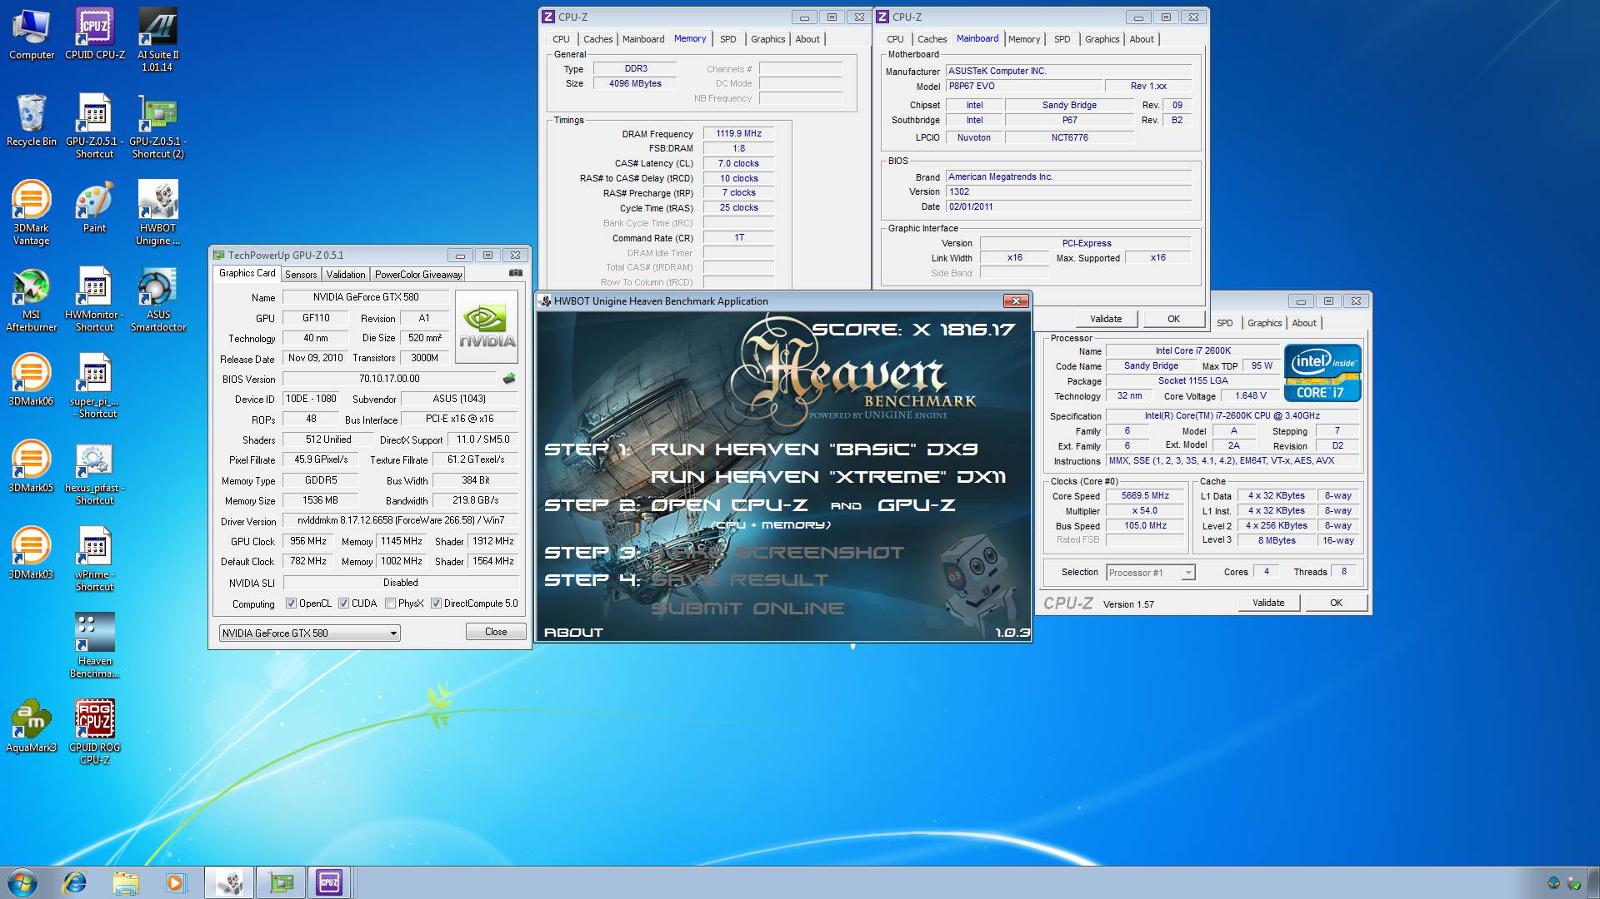
Task: Open the GPU-Z.0.5.1 Shortcut icon
Action: click(95, 127)
